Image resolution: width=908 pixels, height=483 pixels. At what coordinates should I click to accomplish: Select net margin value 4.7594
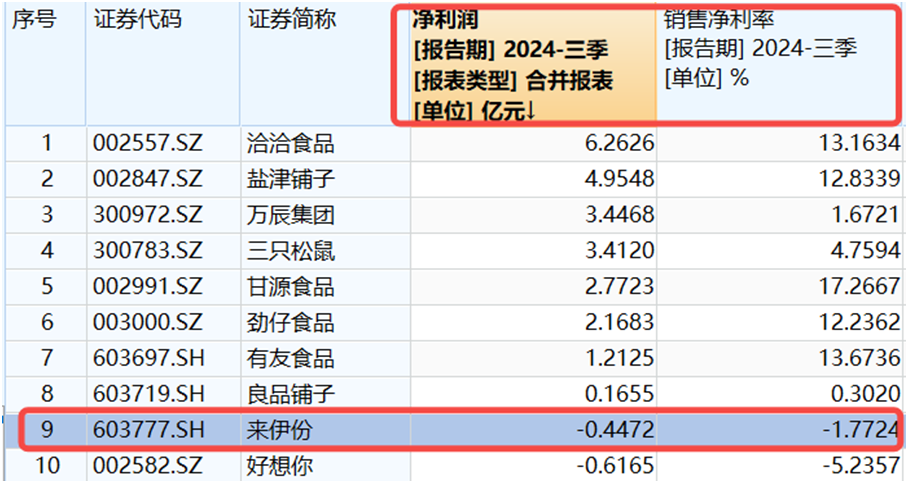865,251
